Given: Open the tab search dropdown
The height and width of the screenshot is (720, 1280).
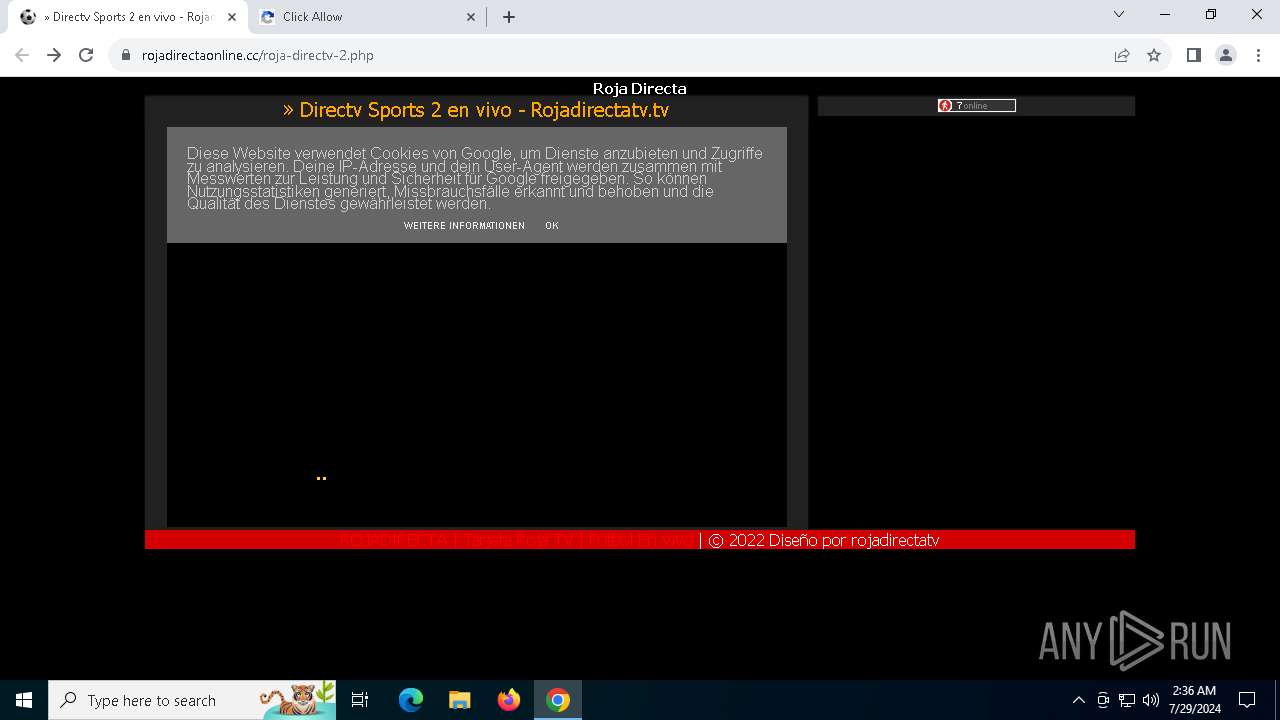Looking at the screenshot, I should tap(1119, 15).
